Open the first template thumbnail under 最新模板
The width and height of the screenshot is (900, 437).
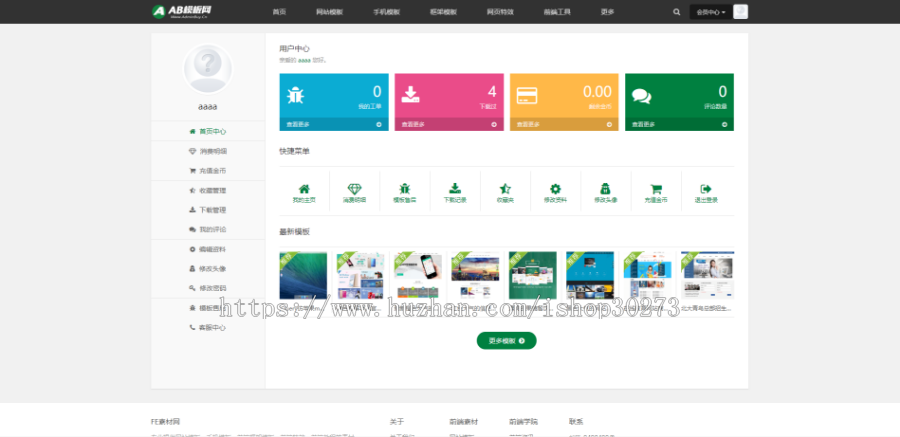point(303,276)
